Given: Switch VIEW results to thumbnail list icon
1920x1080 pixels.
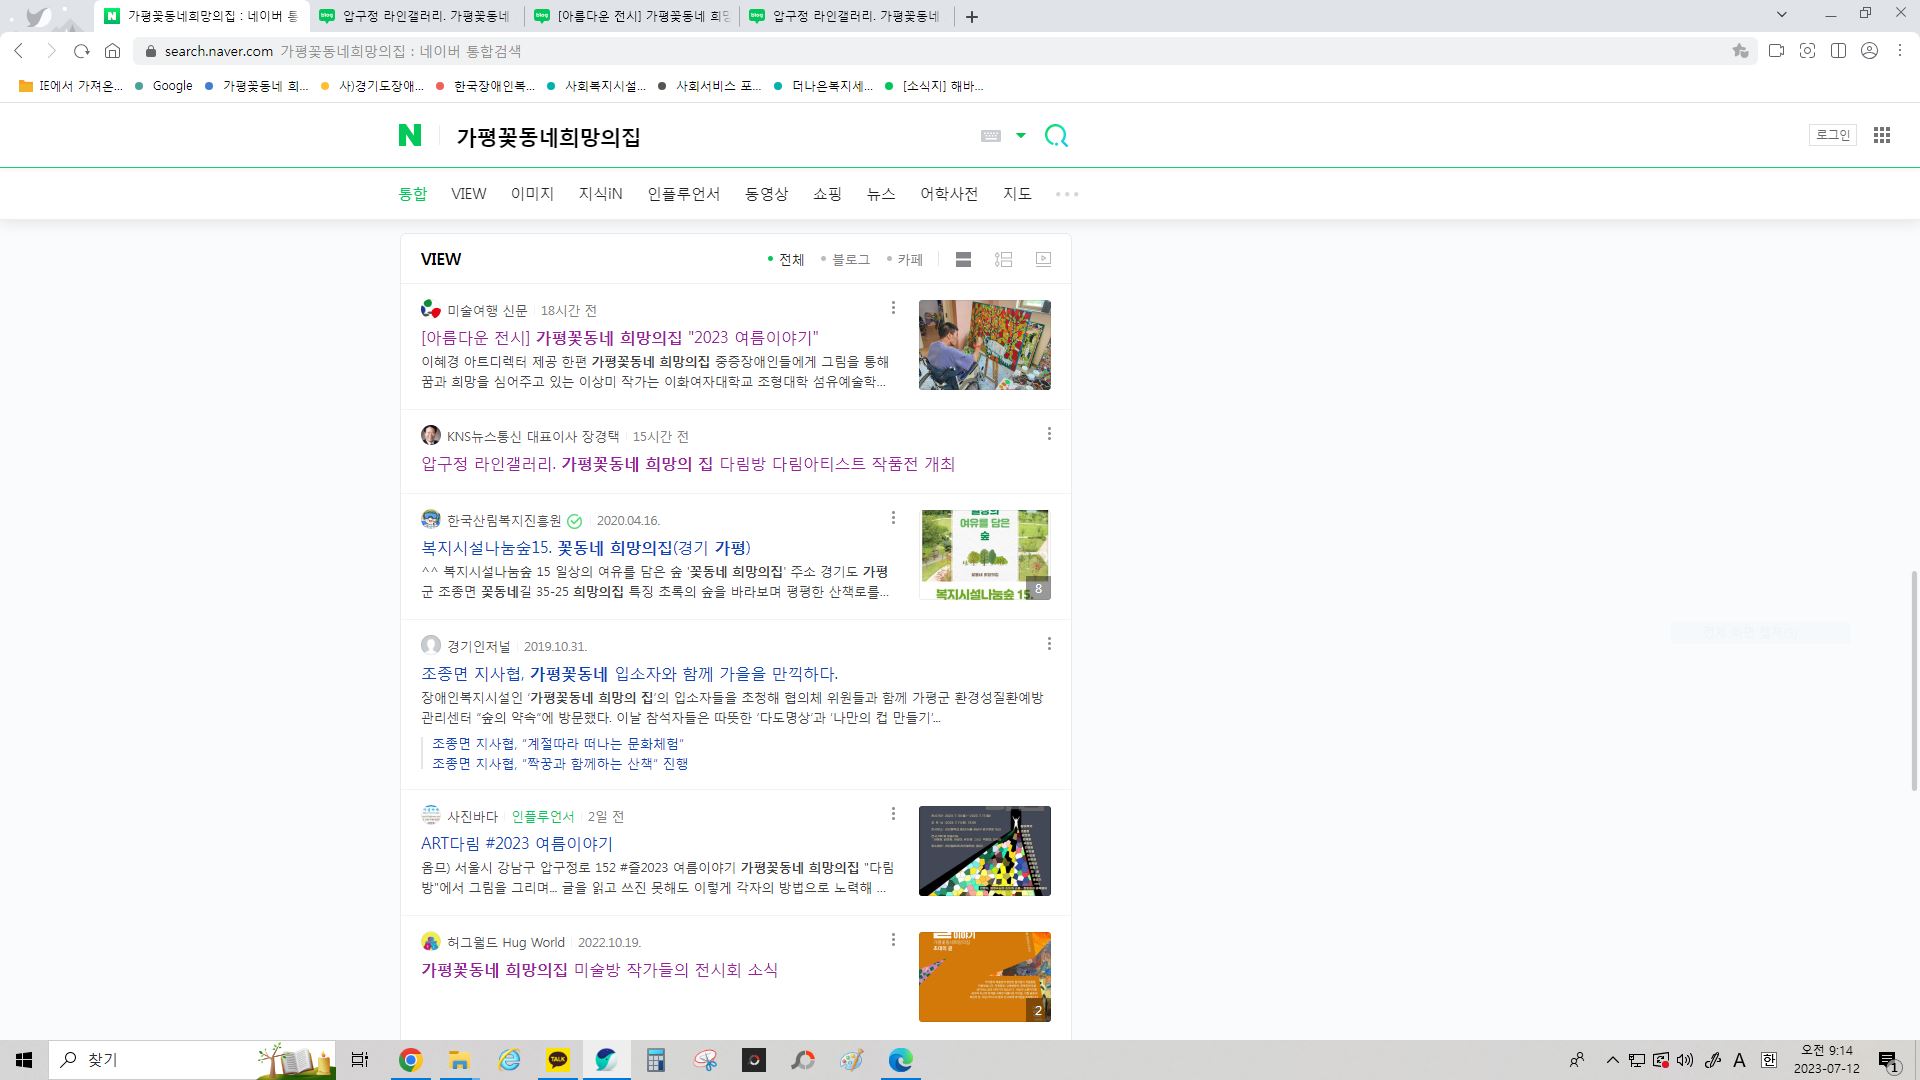Looking at the screenshot, I should tap(1003, 260).
